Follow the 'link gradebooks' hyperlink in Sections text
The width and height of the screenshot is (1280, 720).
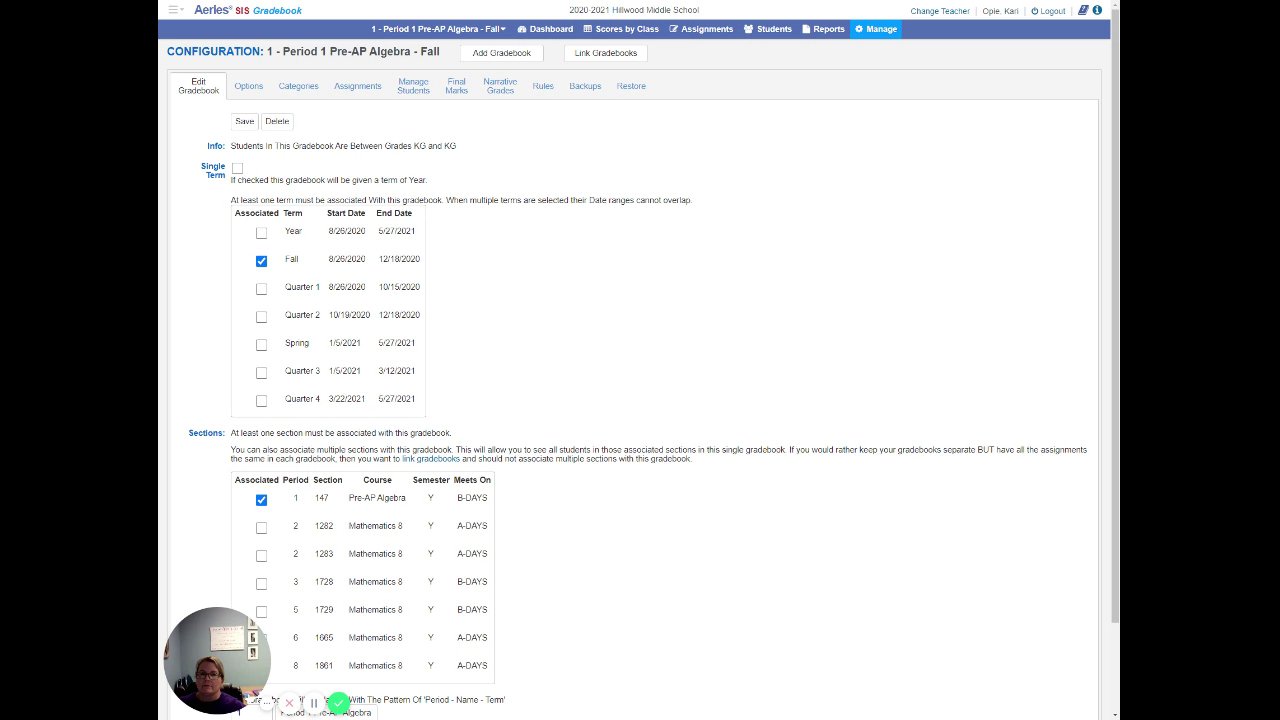(431, 459)
